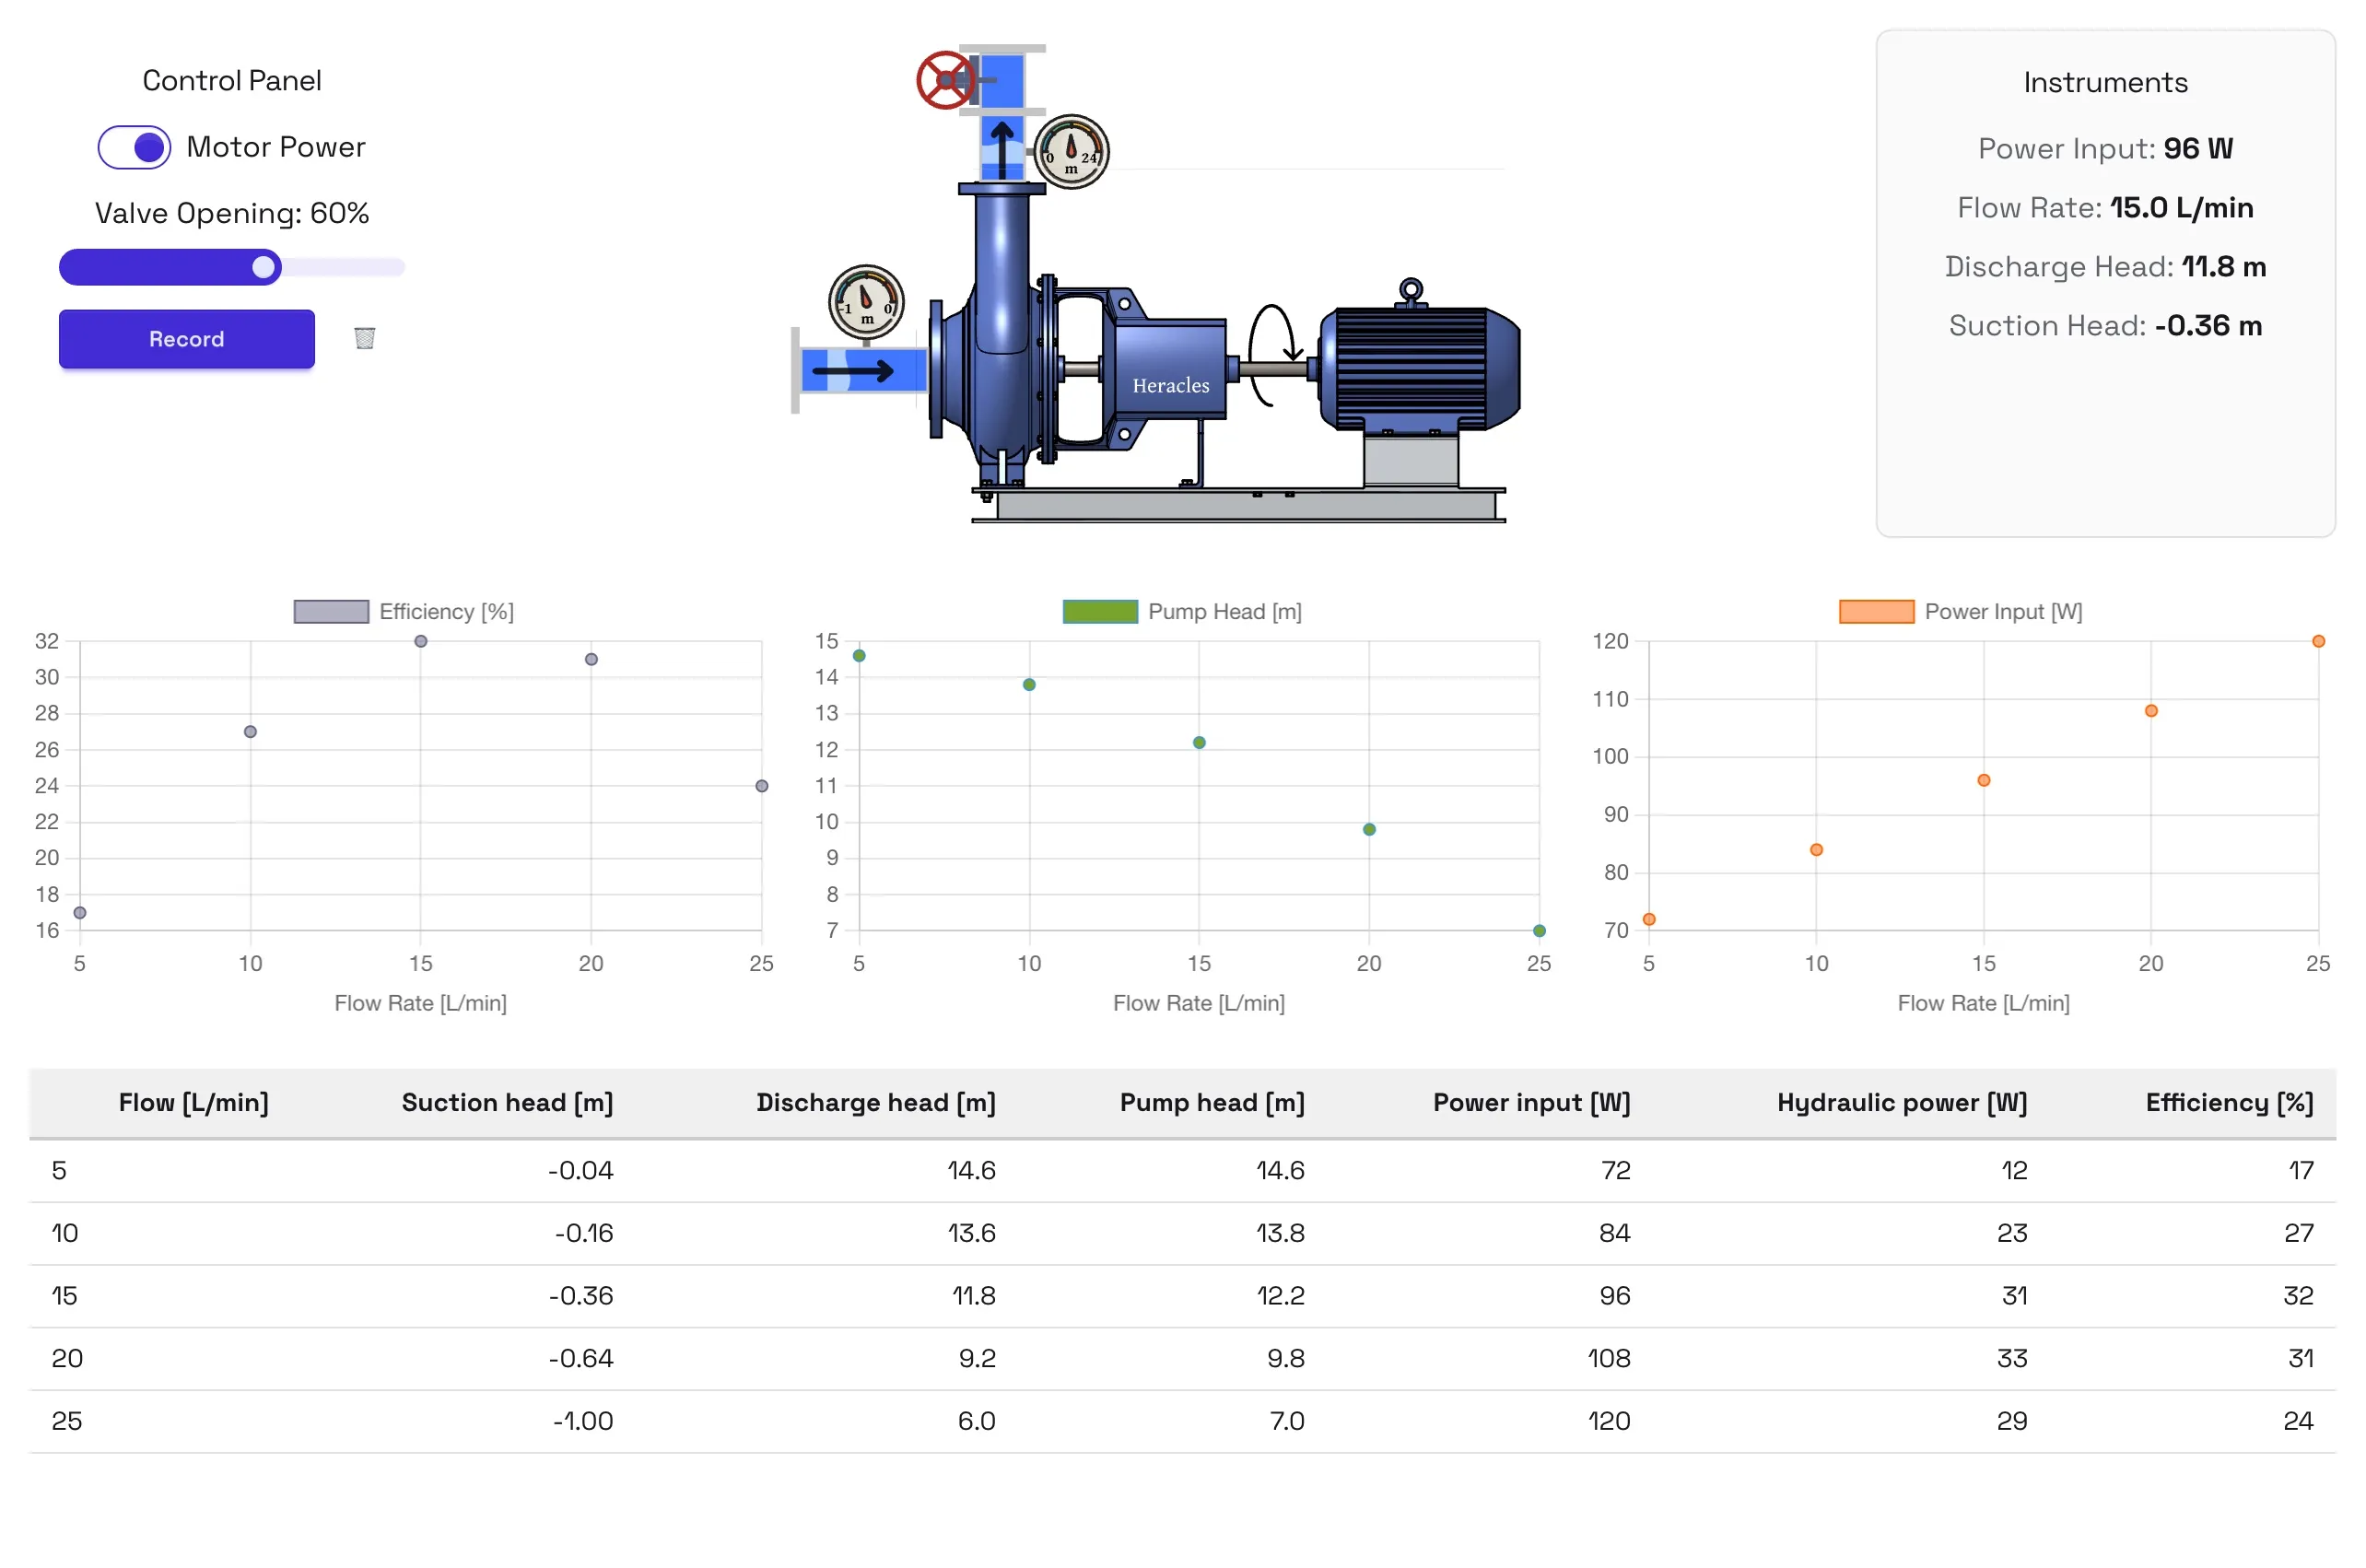Click the 12.2 pump head cell

click(1281, 1296)
